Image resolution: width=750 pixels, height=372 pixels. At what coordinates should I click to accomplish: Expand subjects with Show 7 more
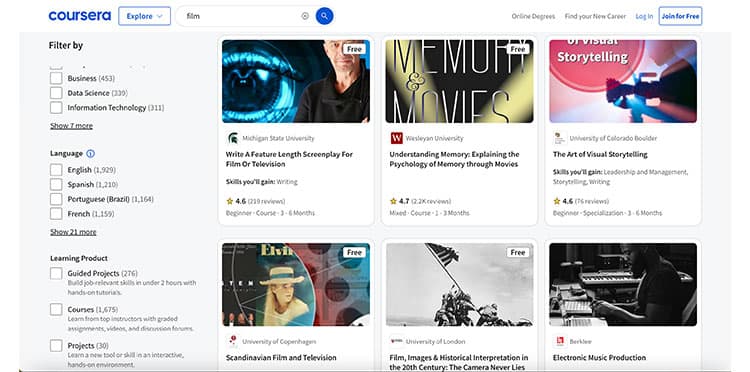point(71,126)
